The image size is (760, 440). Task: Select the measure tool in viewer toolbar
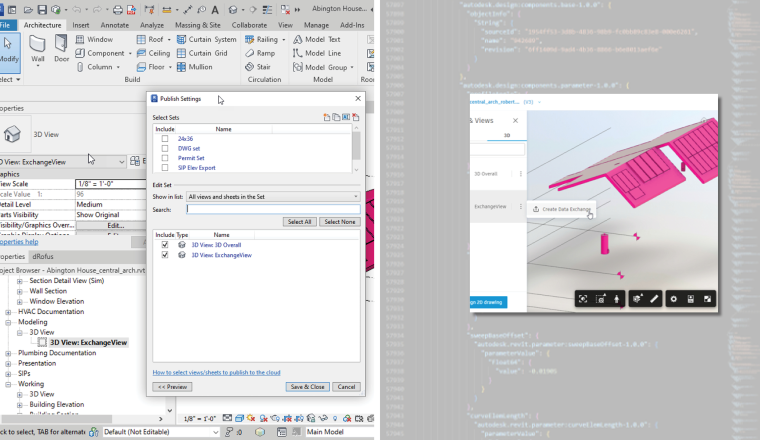pos(654,298)
